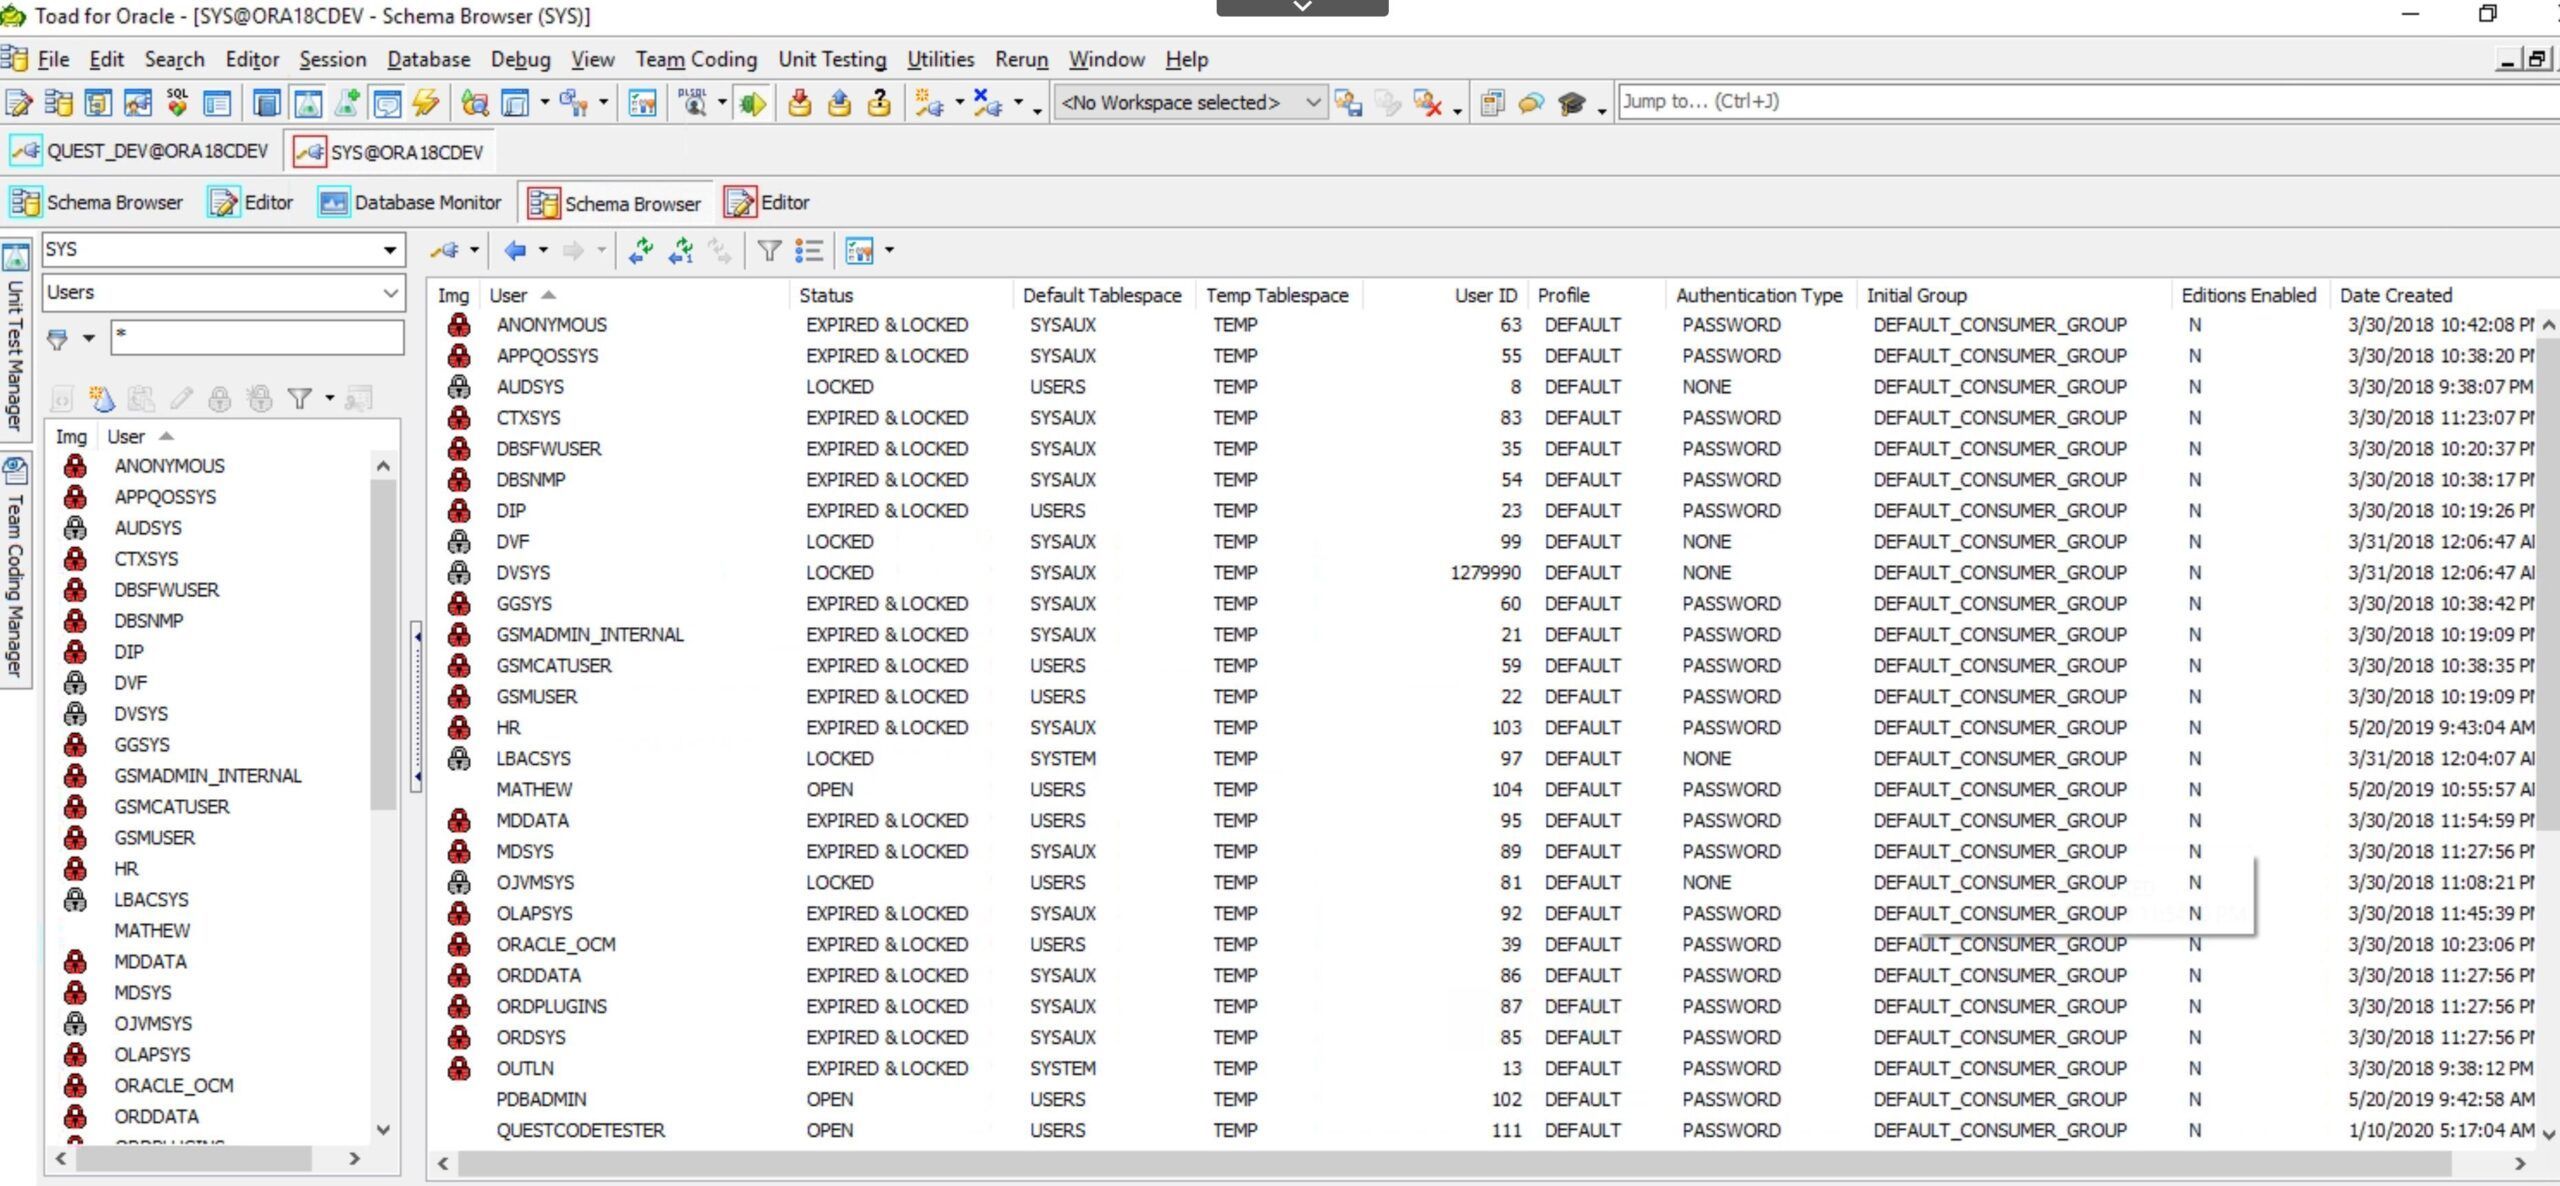Click the Commit icon with red arrow
The width and height of the screenshot is (2560, 1186).
click(799, 103)
